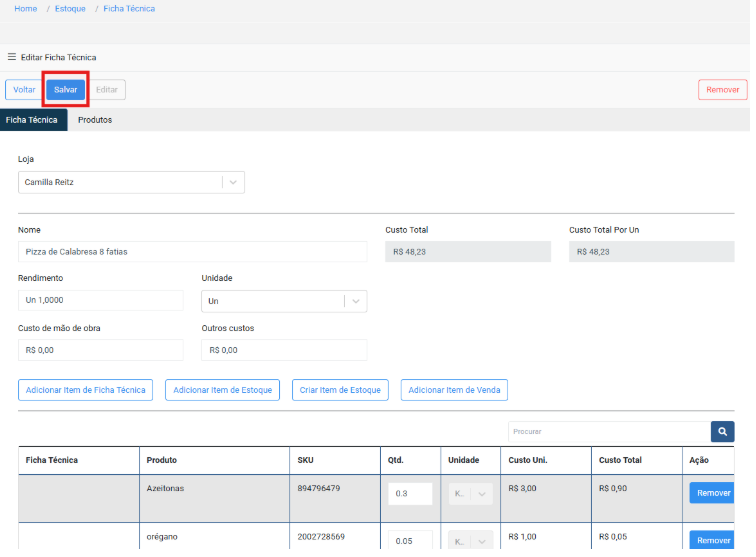Click the blue search magnifier icon
Screen dimensions: 756x557
[722, 431]
